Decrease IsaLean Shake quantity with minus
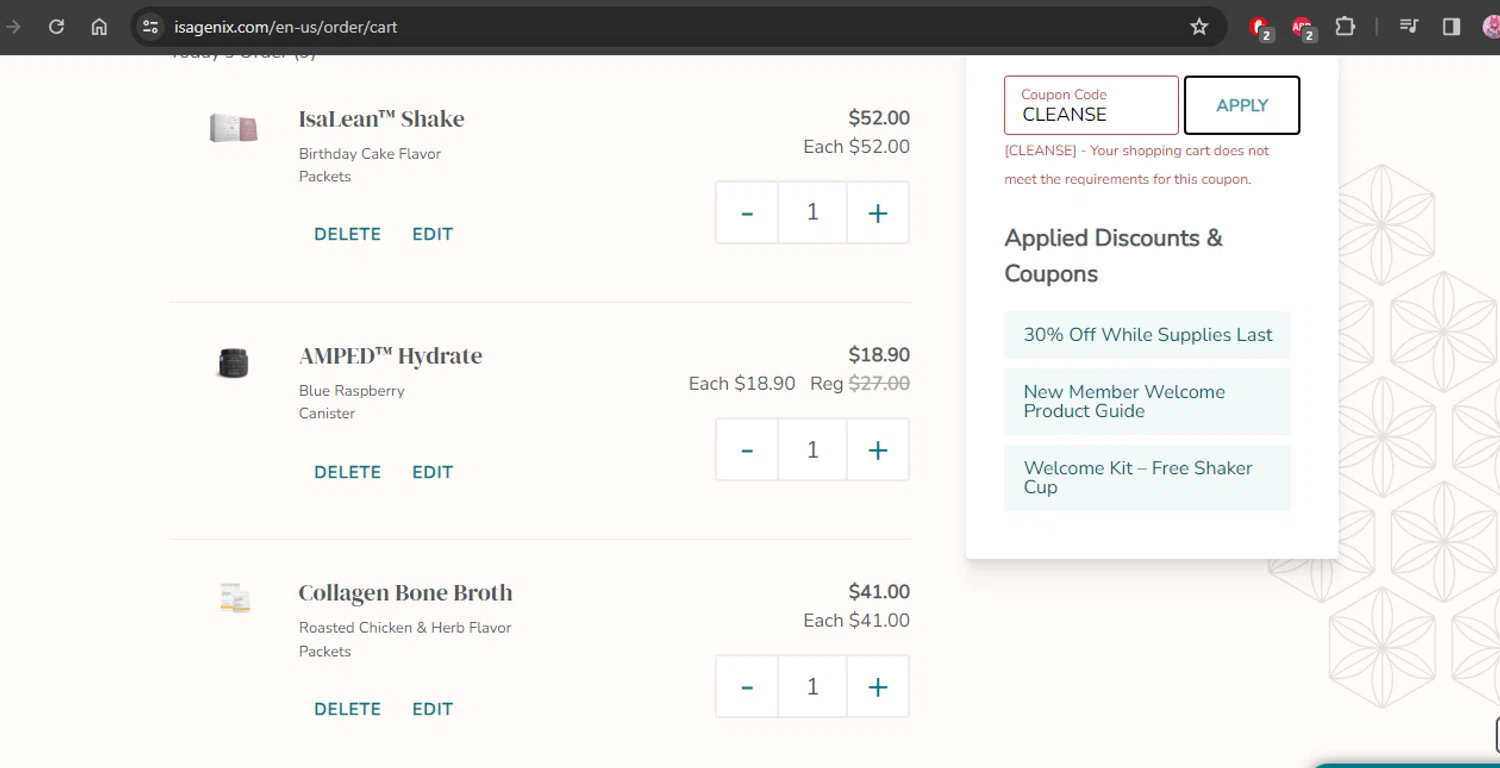This screenshot has width=1500, height=768. point(747,213)
